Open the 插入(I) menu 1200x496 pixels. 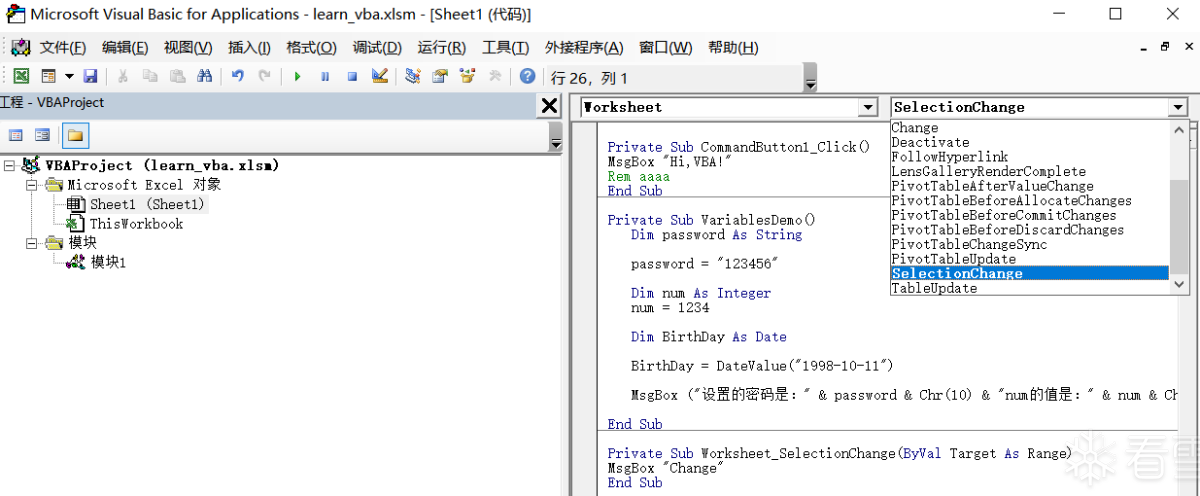click(249, 48)
